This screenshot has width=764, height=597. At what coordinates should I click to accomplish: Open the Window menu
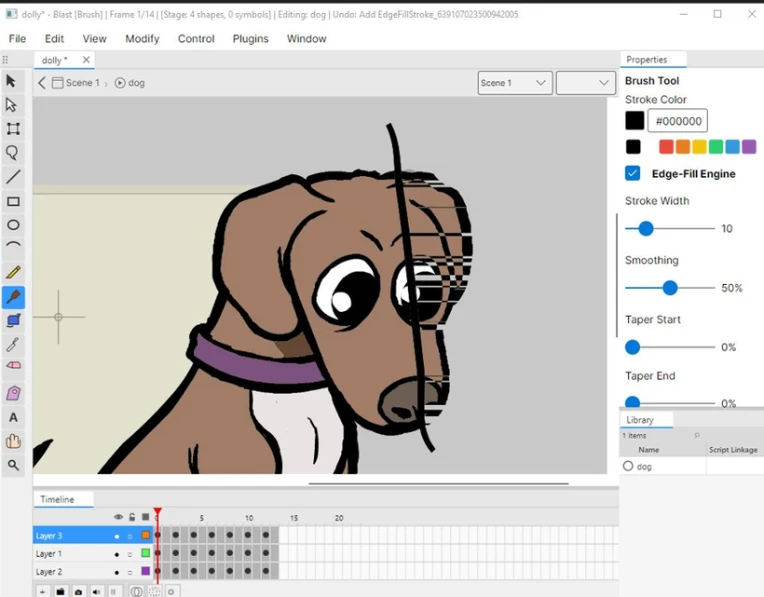click(x=306, y=39)
